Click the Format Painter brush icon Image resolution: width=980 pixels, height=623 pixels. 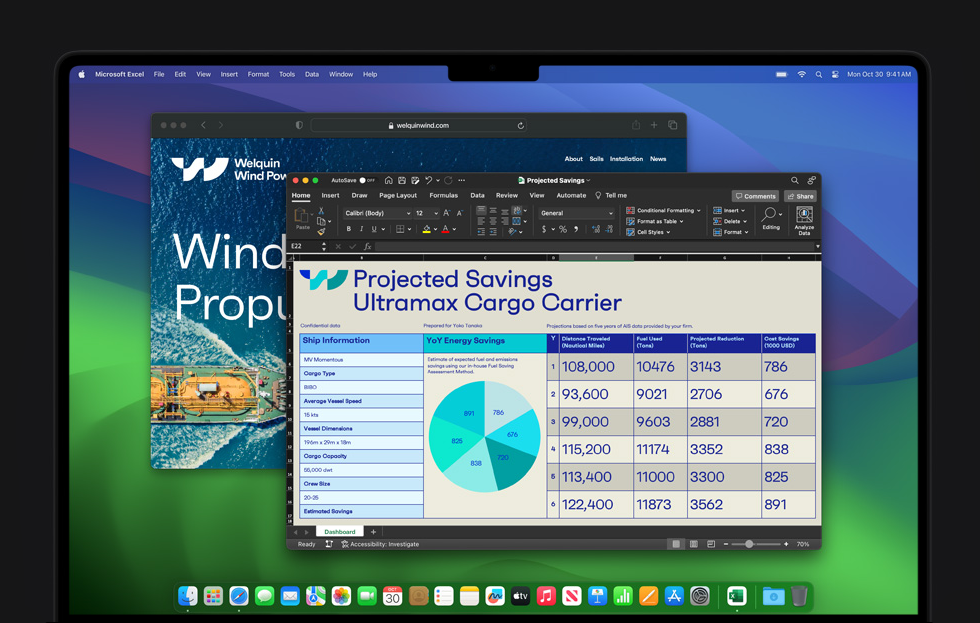coord(321,232)
